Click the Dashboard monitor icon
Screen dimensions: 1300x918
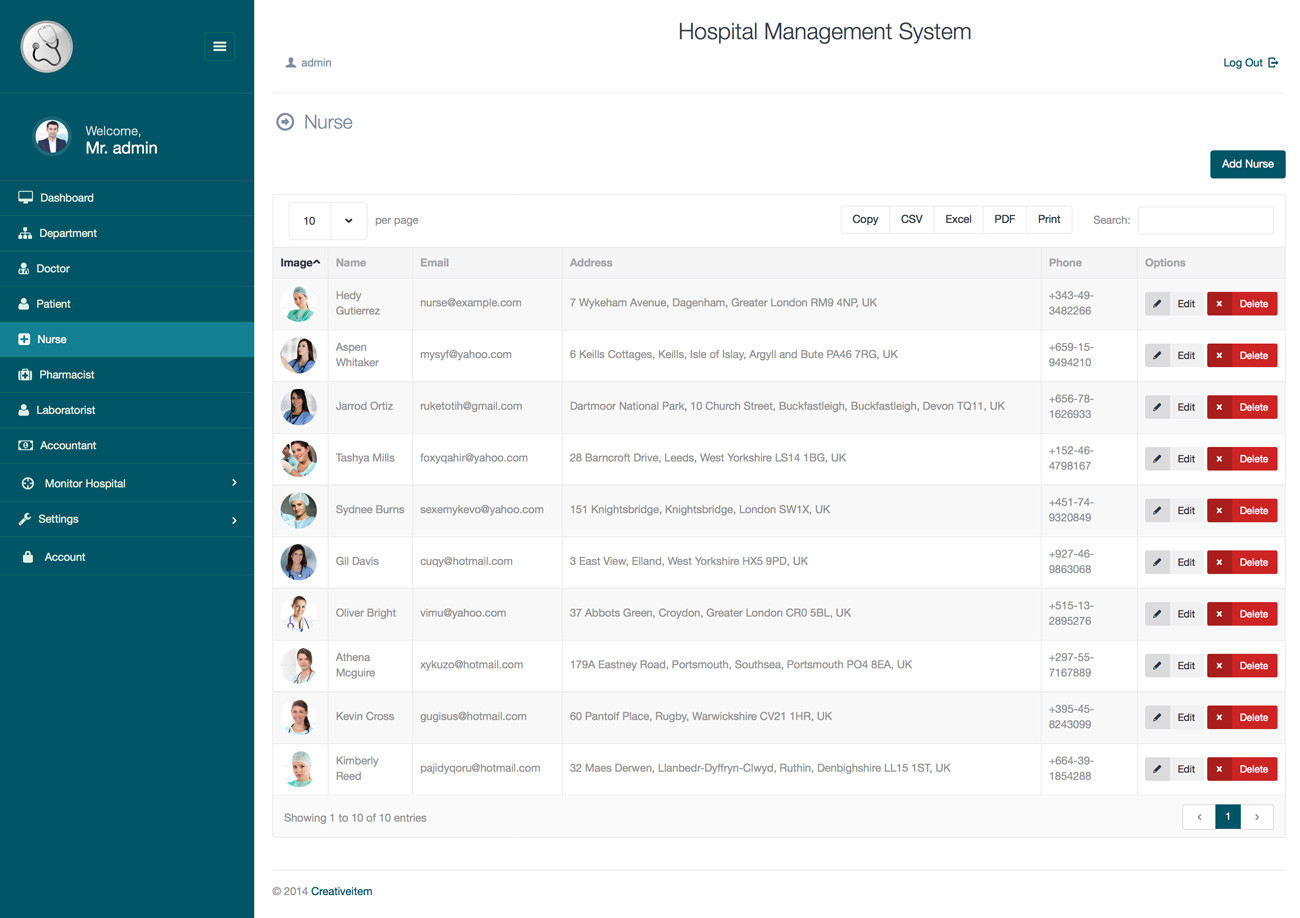[x=26, y=198]
